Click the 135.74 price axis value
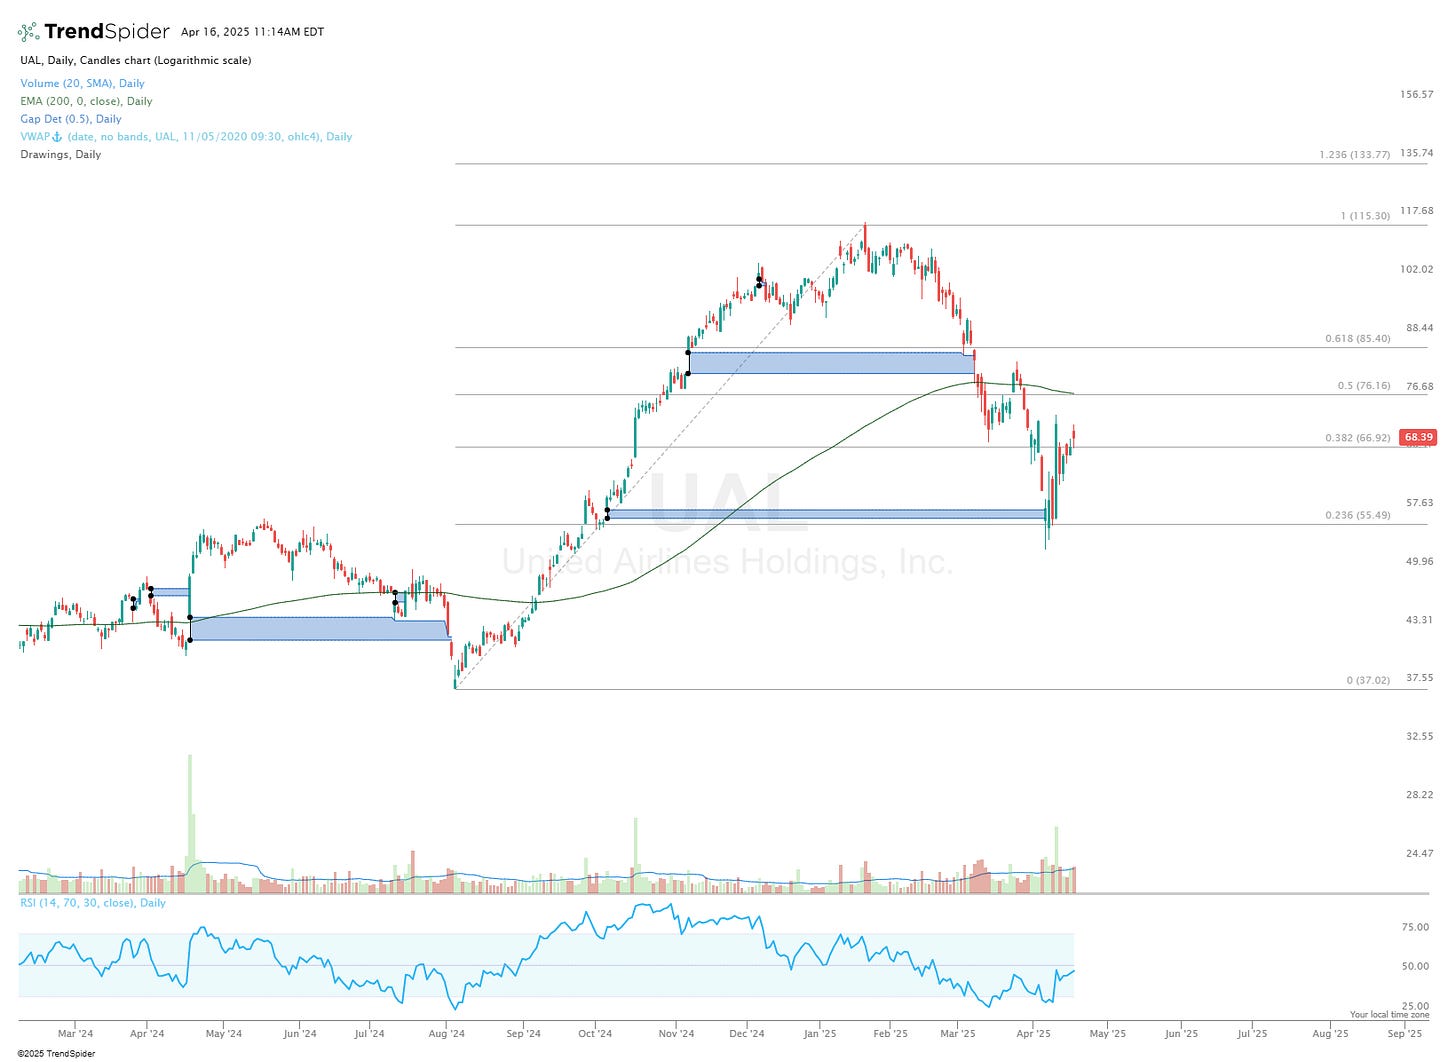The width and height of the screenshot is (1456, 1062). (1417, 153)
